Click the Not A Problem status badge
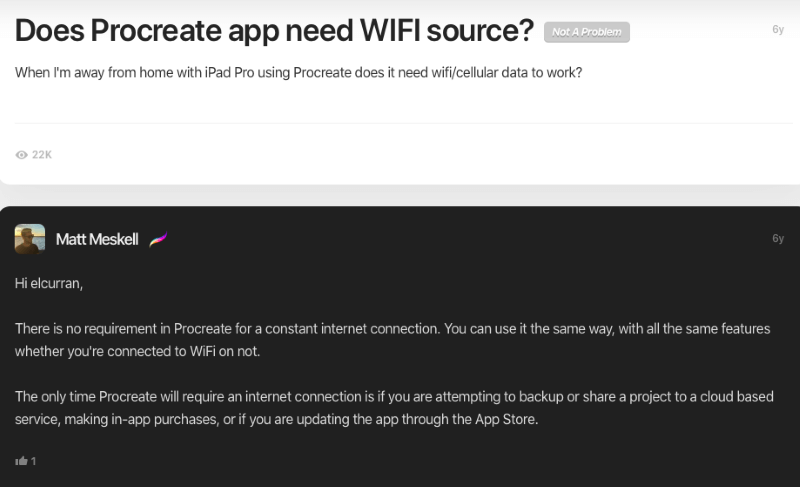The height and width of the screenshot is (487, 800). 587,32
